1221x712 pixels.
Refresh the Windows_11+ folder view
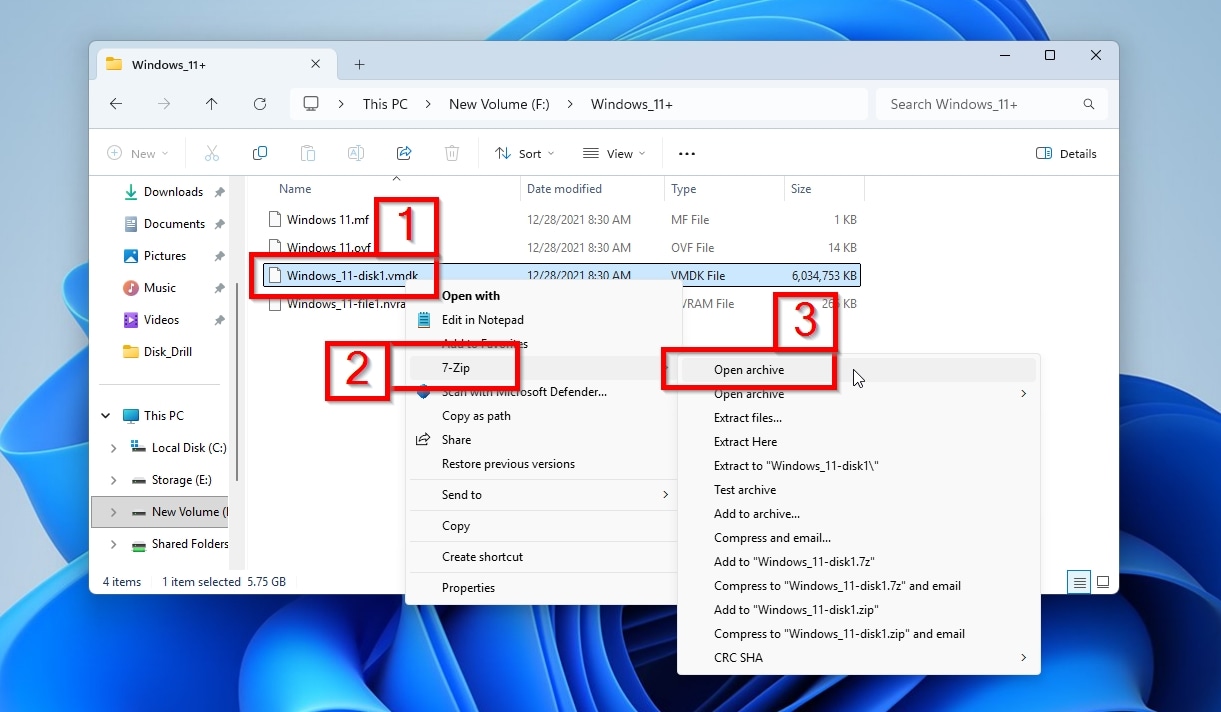(260, 104)
